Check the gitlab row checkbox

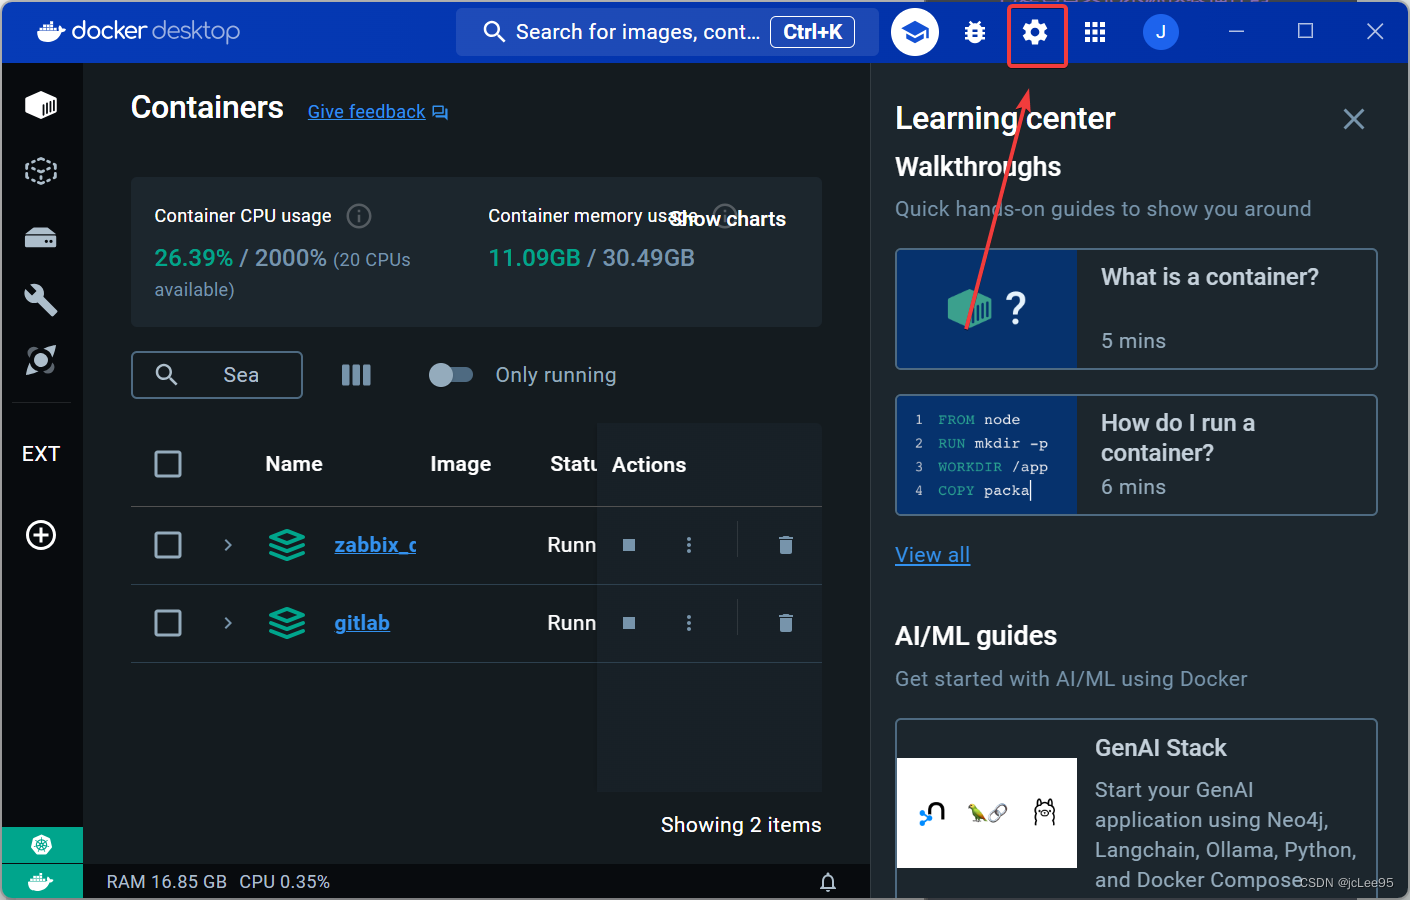(168, 623)
